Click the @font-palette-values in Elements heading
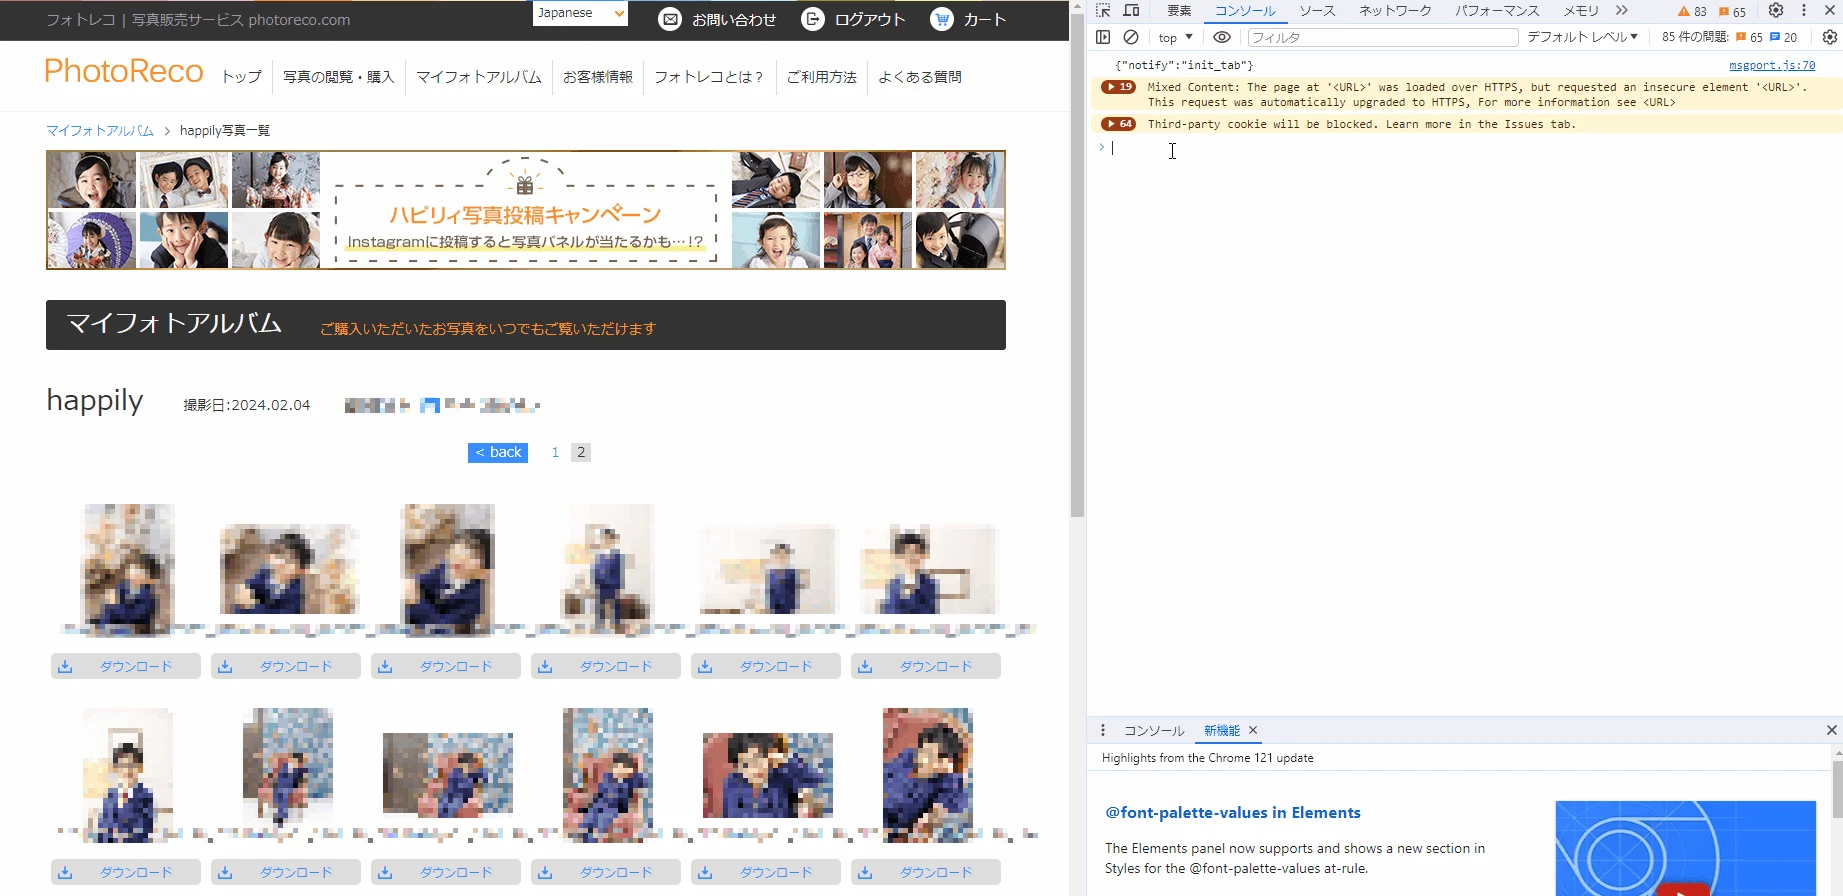 pos(1233,813)
